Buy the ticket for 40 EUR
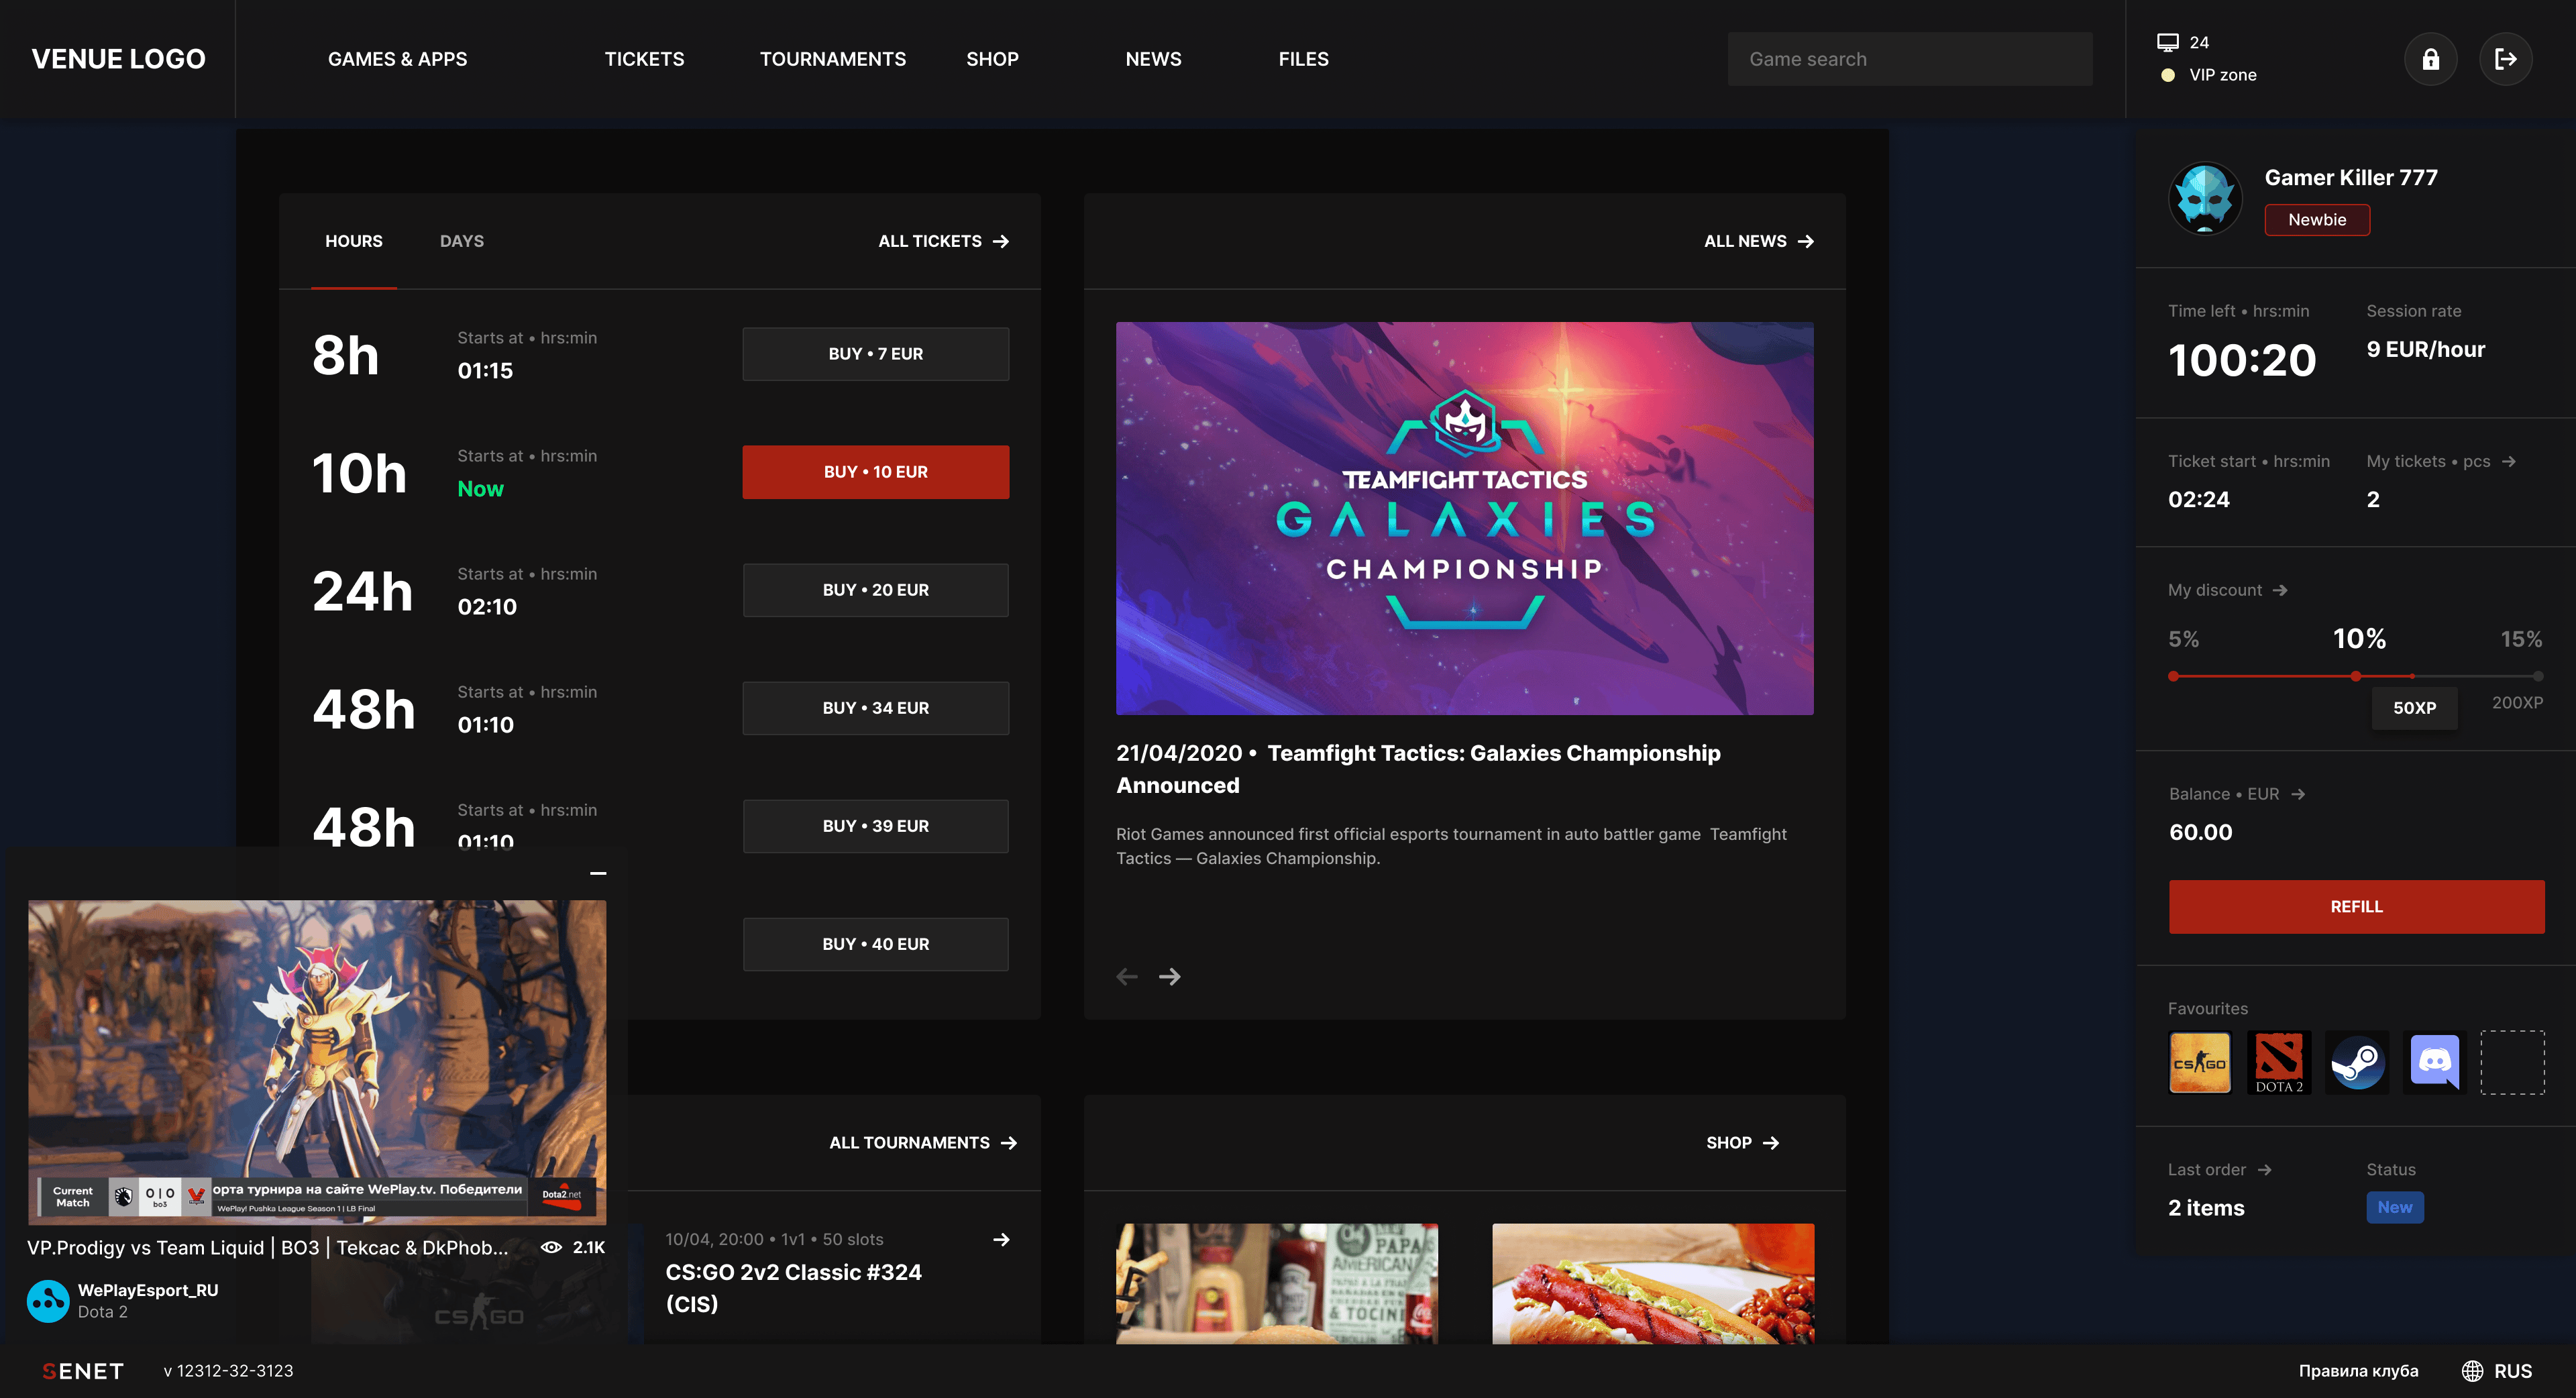The height and width of the screenshot is (1398, 2576). 875,944
